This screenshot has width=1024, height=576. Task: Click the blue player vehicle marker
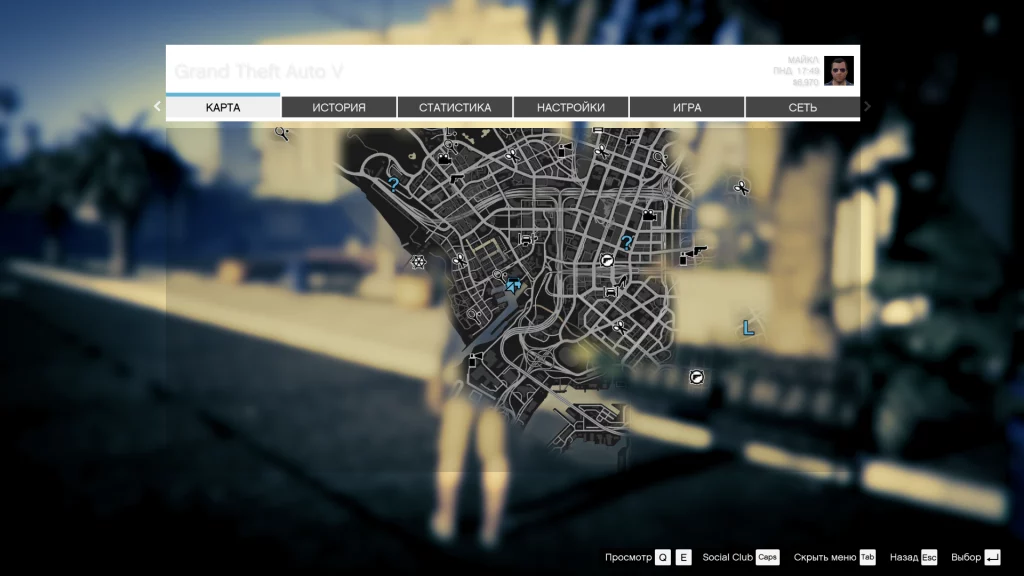(514, 285)
